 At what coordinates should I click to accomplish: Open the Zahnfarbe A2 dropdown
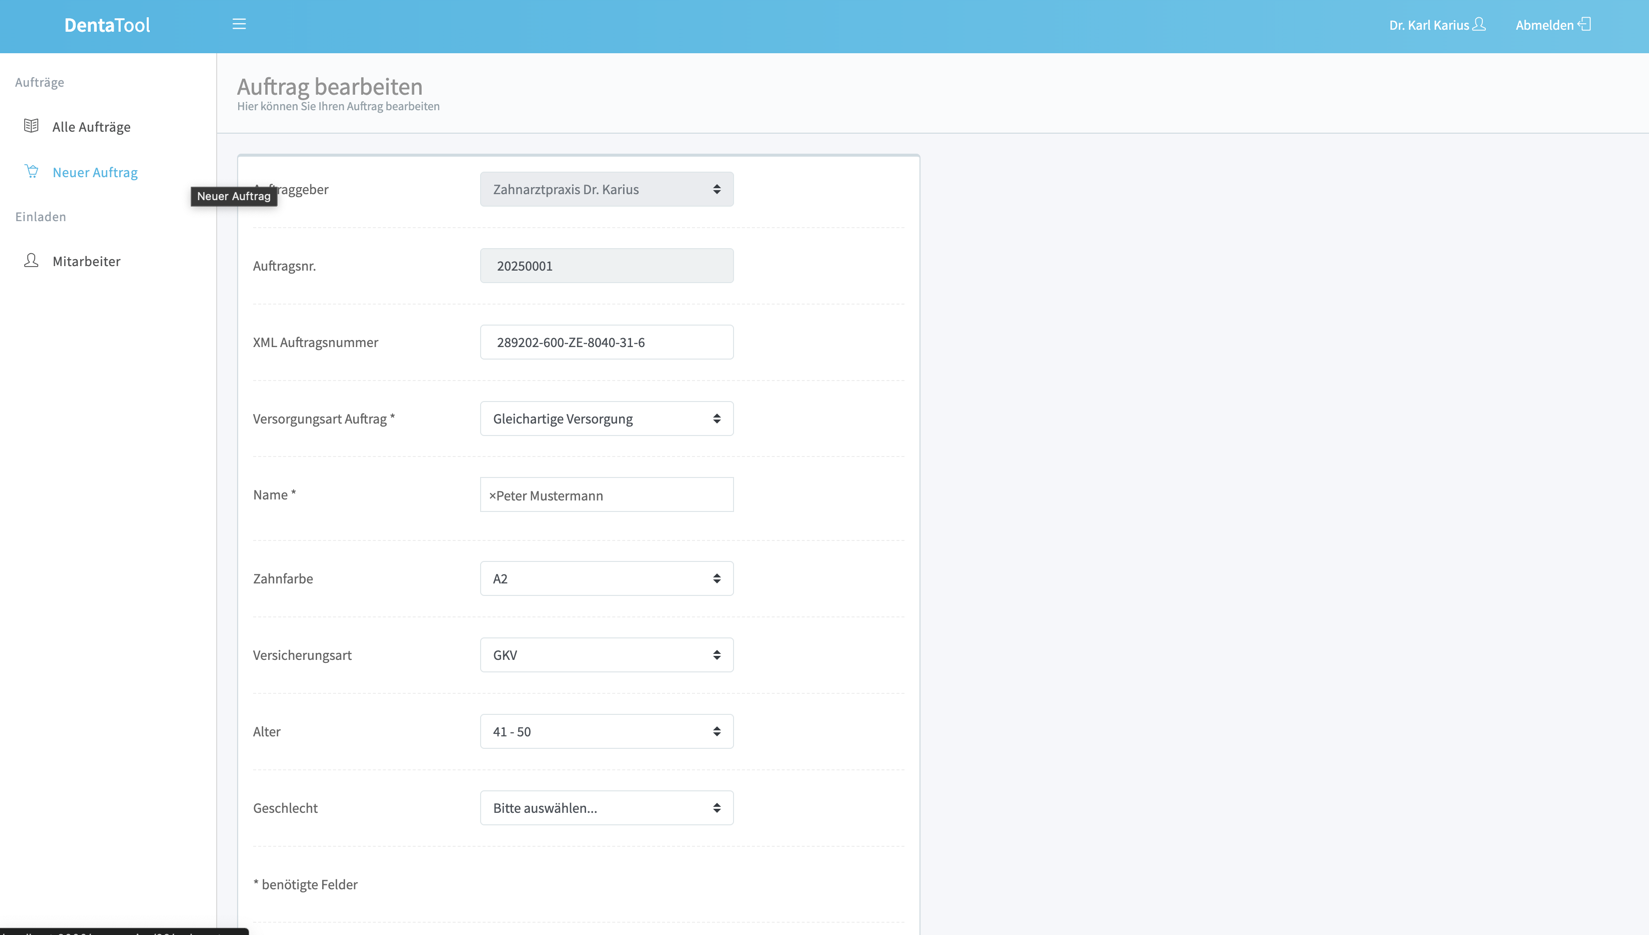click(x=606, y=579)
